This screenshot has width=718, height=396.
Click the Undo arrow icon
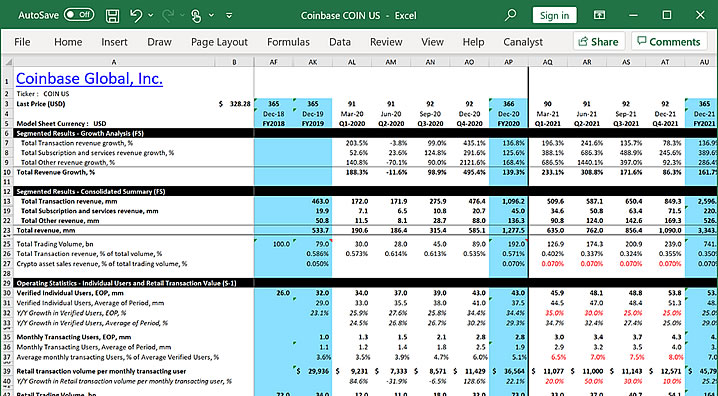pyautogui.click(x=136, y=16)
